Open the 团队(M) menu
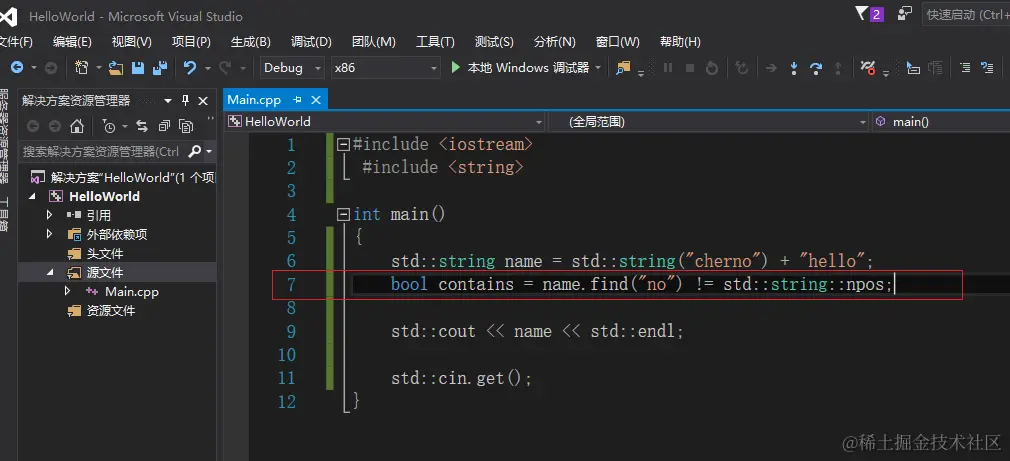The width and height of the screenshot is (1010, 461). tap(374, 42)
